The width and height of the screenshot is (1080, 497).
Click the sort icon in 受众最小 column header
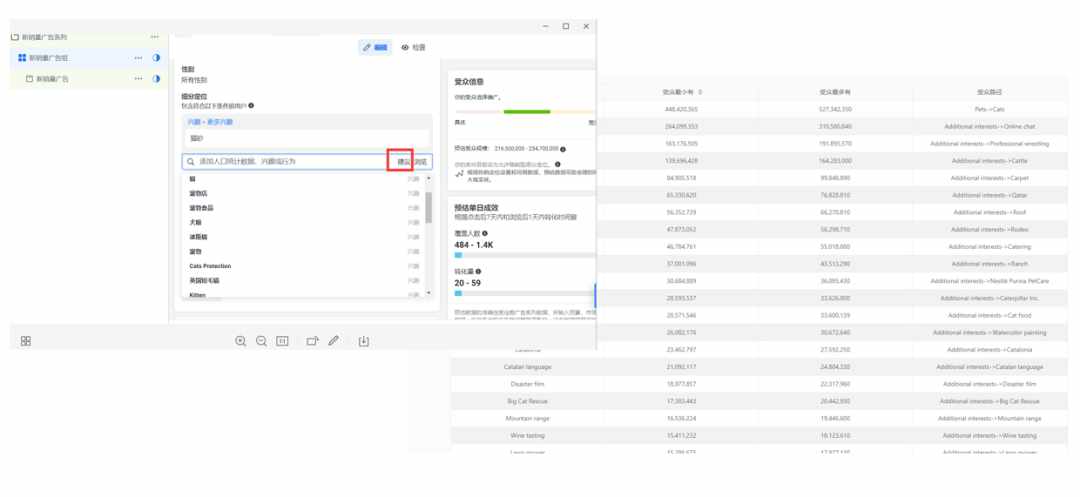[x=700, y=92]
